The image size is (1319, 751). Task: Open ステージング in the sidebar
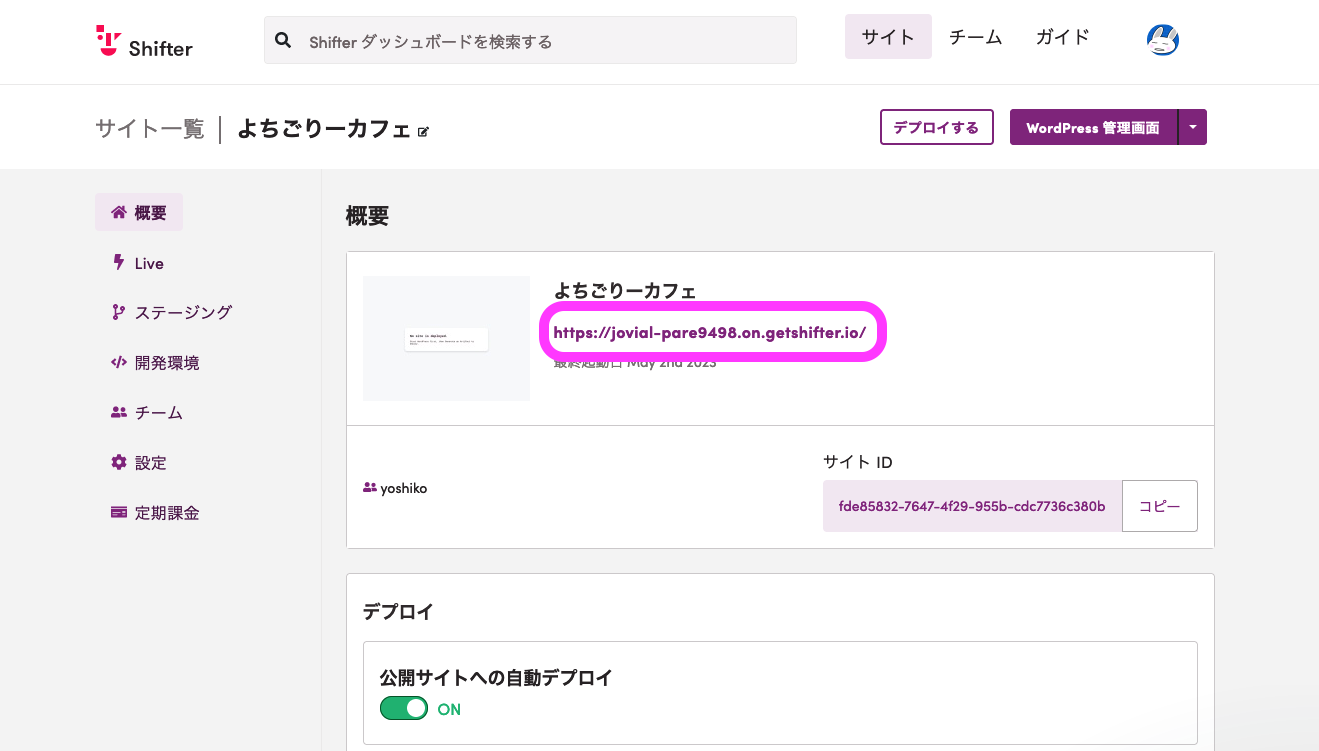[x=171, y=312]
